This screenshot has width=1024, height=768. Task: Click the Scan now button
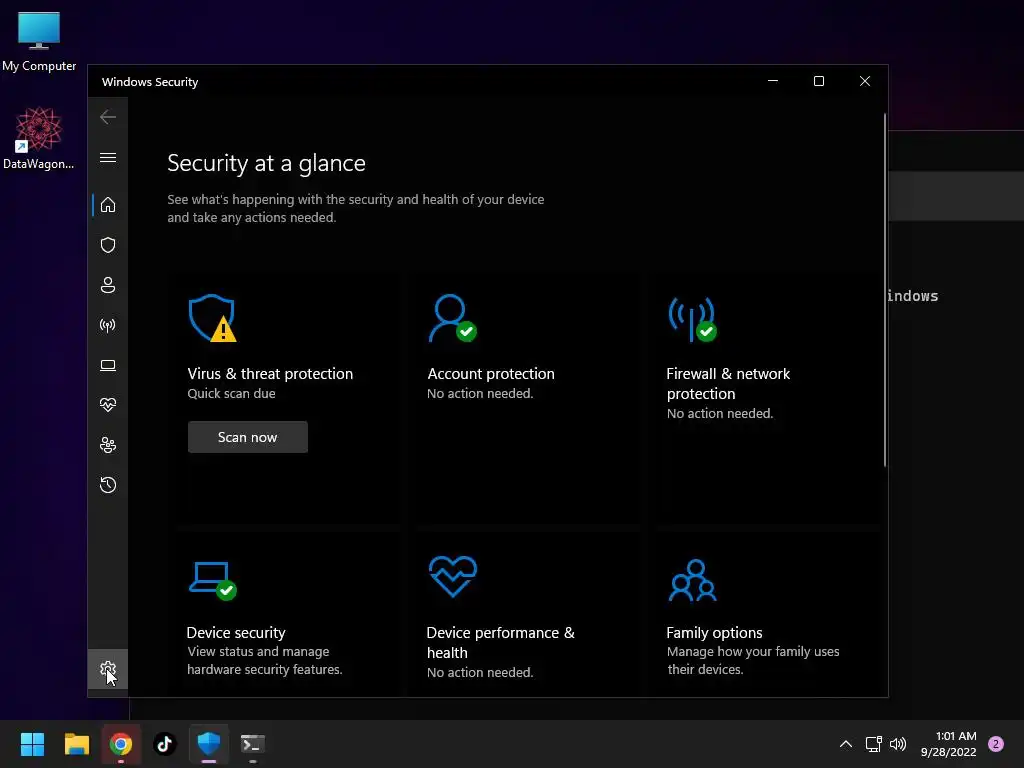pos(248,437)
